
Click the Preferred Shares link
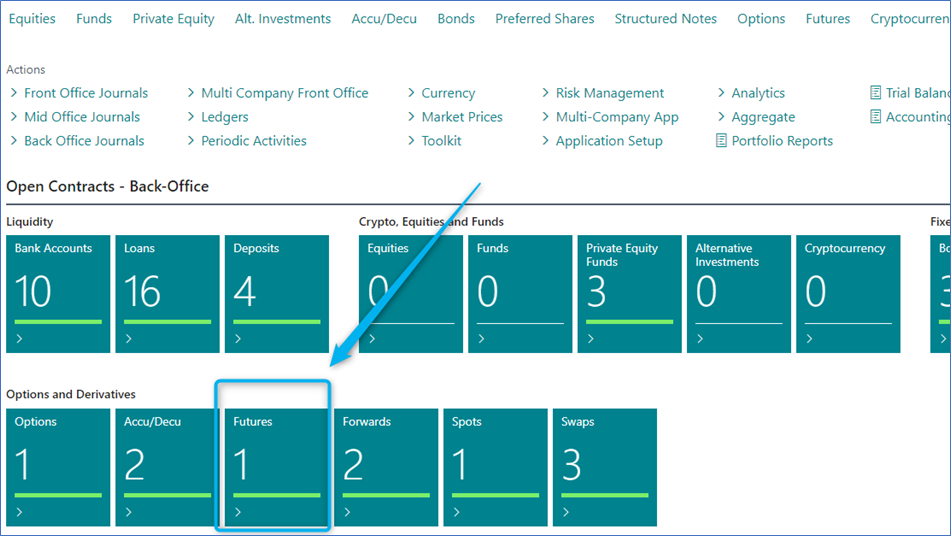[x=544, y=19]
